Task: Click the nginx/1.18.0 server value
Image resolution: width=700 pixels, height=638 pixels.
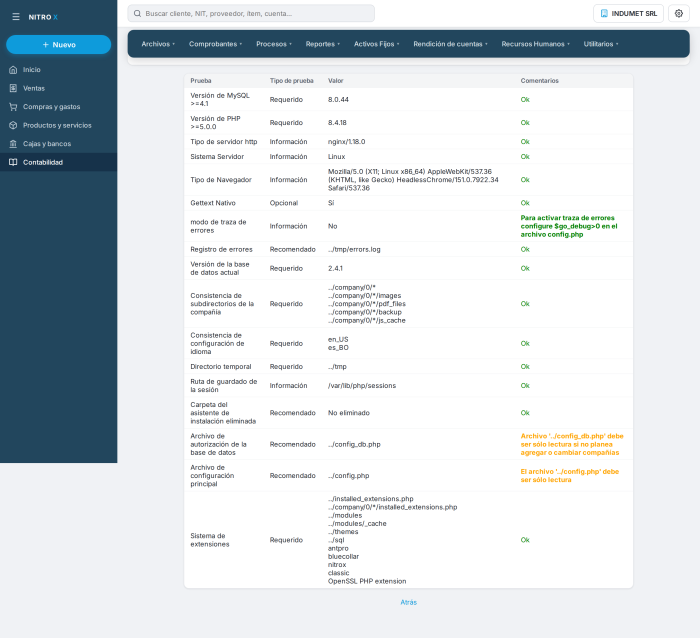Action: click(x=346, y=142)
